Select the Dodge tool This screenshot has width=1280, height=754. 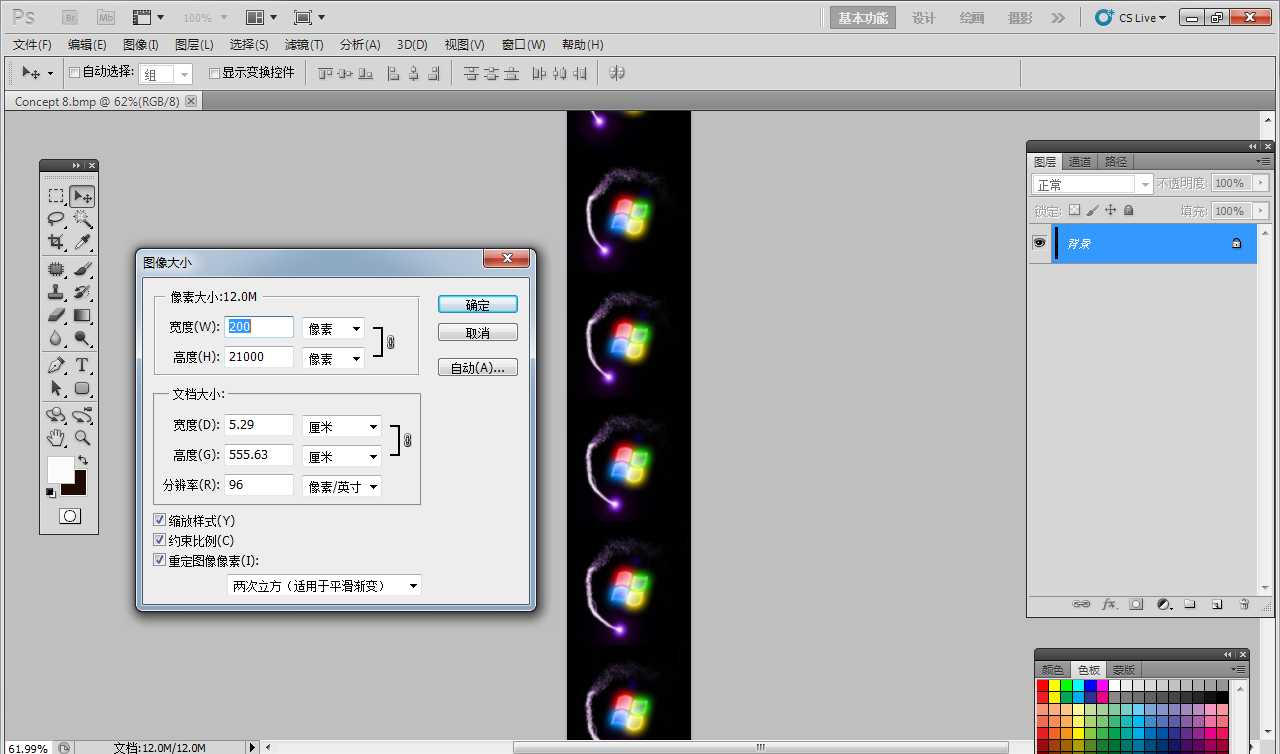click(x=82, y=338)
